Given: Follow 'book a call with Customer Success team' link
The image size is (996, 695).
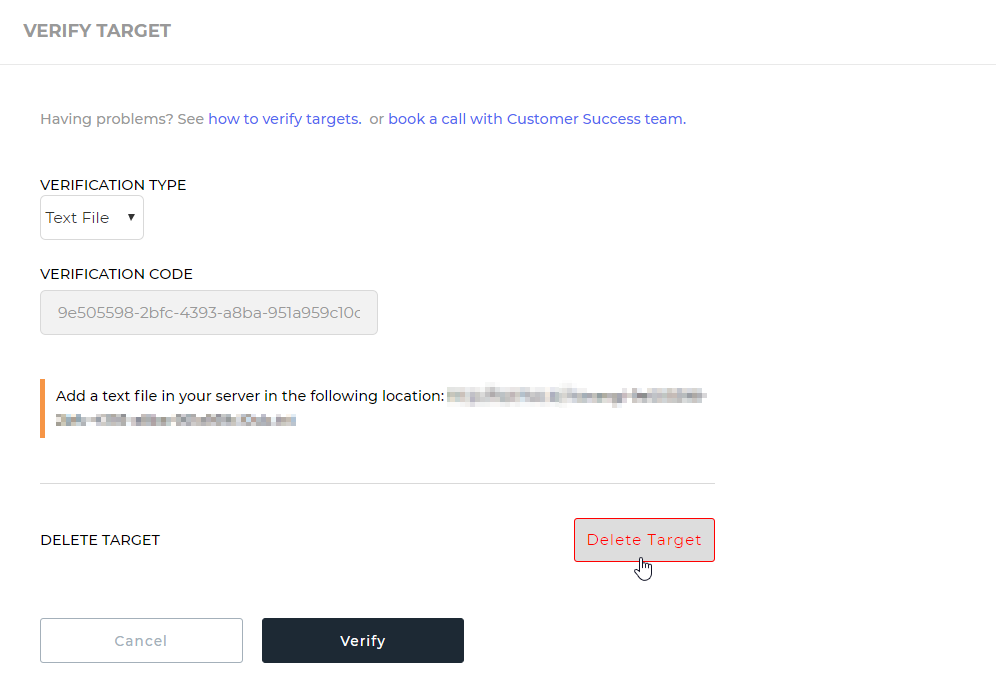Looking at the screenshot, I should pyautogui.click(x=537, y=119).
